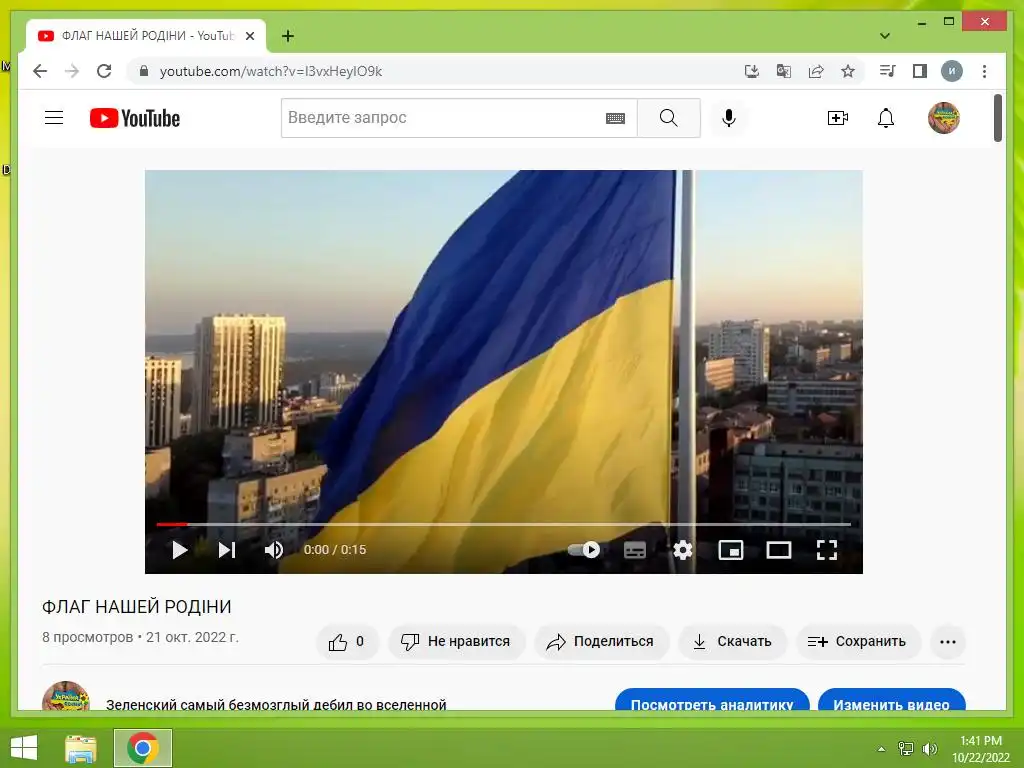Open File Explorer from taskbar

click(x=81, y=748)
